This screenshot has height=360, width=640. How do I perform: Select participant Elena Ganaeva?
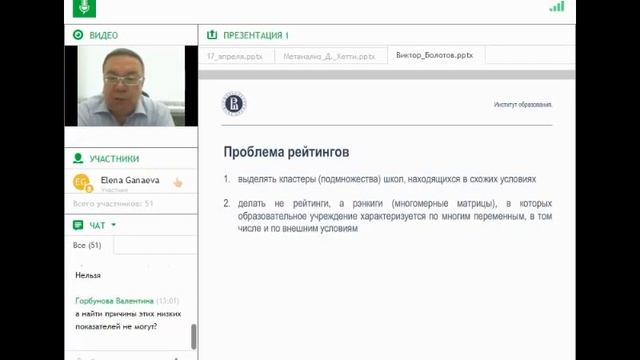130,180
